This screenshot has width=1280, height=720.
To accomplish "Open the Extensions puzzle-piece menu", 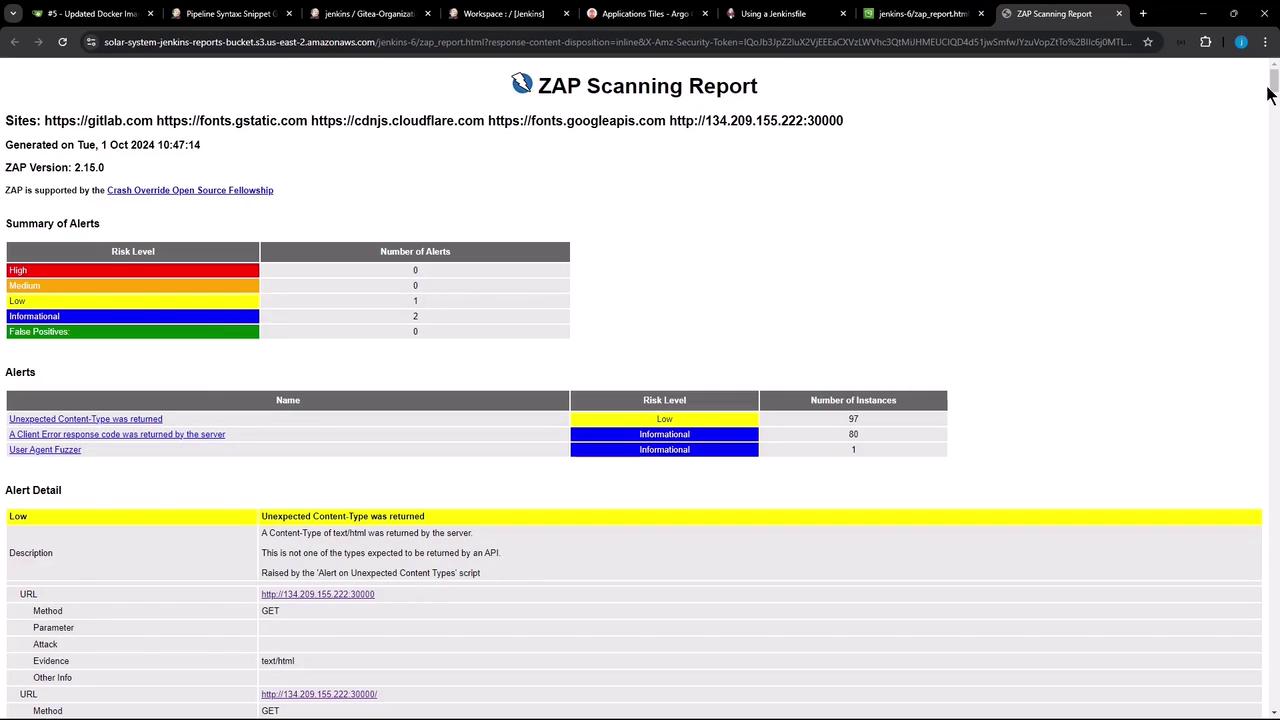I will point(1205,42).
